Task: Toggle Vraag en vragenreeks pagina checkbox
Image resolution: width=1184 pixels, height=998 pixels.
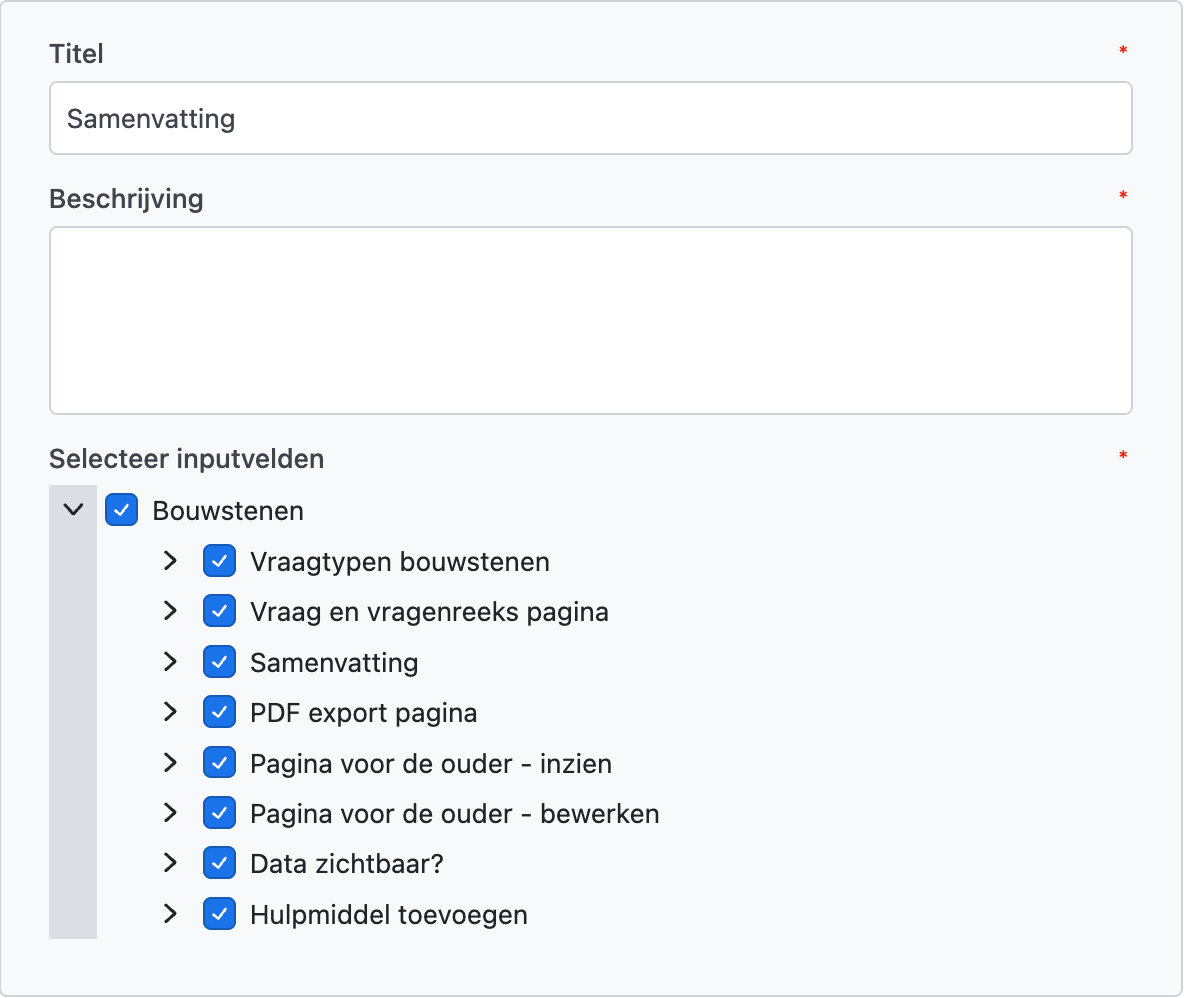Action: [219, 611]
